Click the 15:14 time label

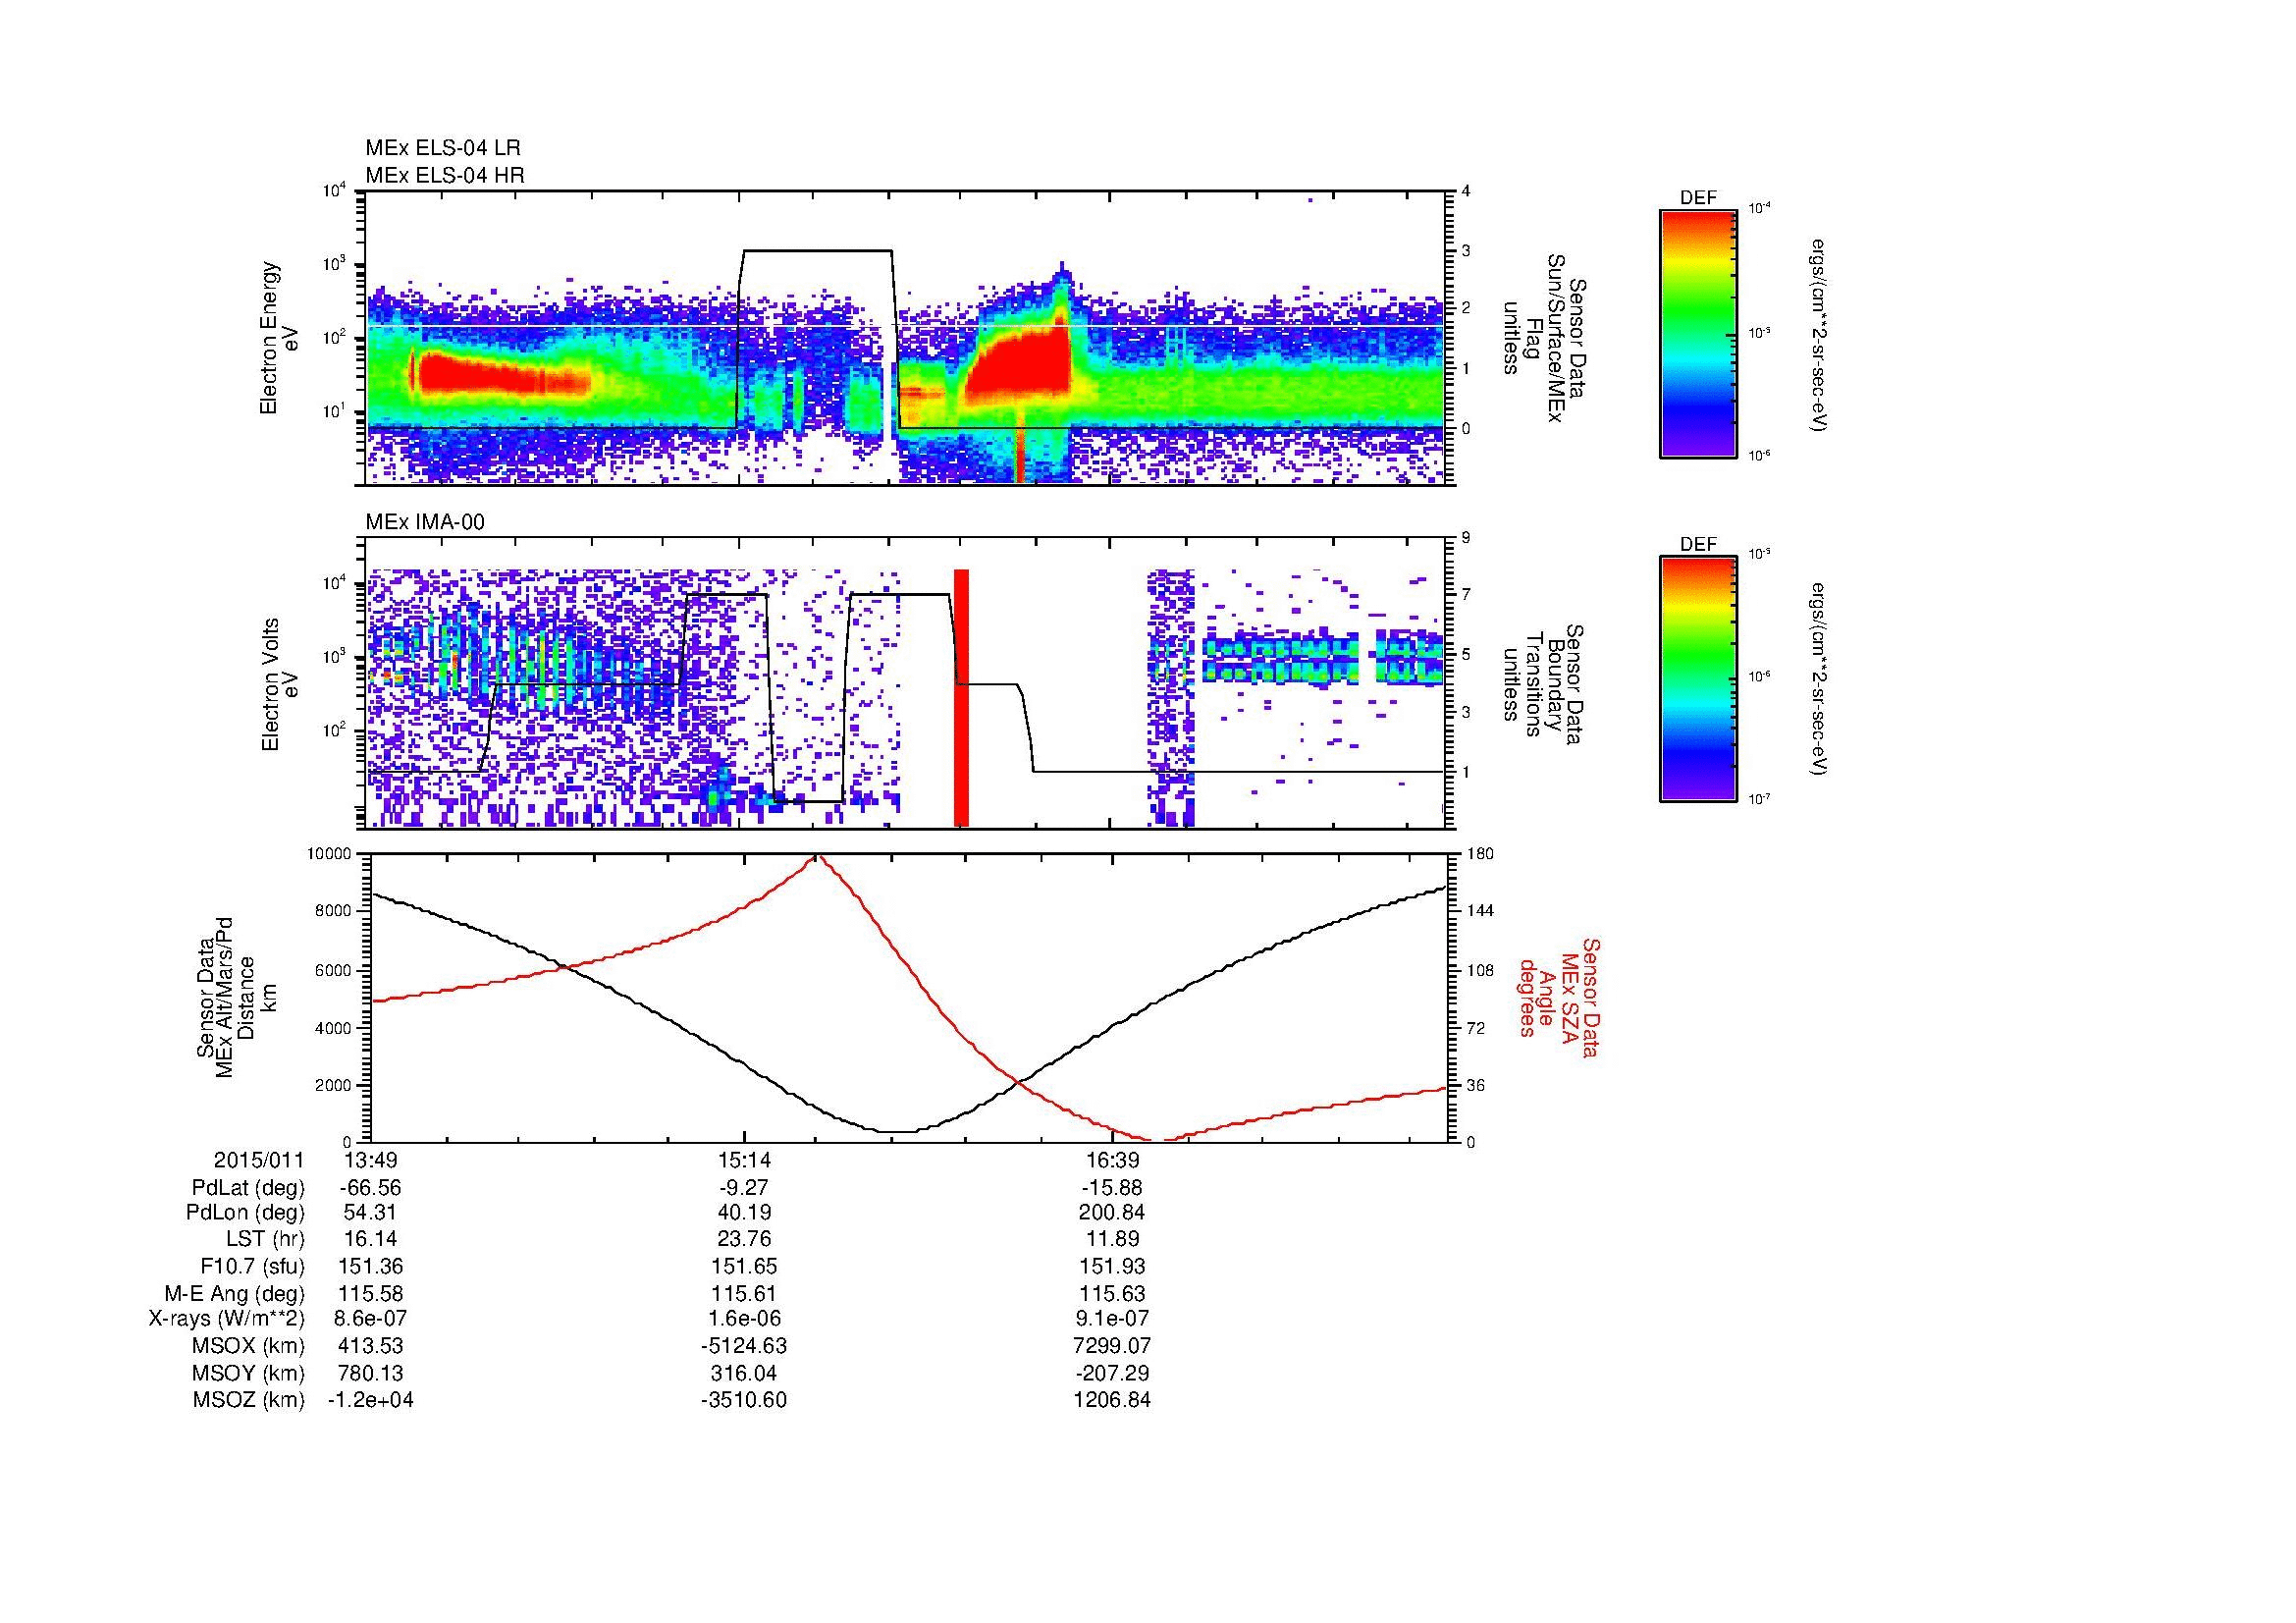[744, 1161]
